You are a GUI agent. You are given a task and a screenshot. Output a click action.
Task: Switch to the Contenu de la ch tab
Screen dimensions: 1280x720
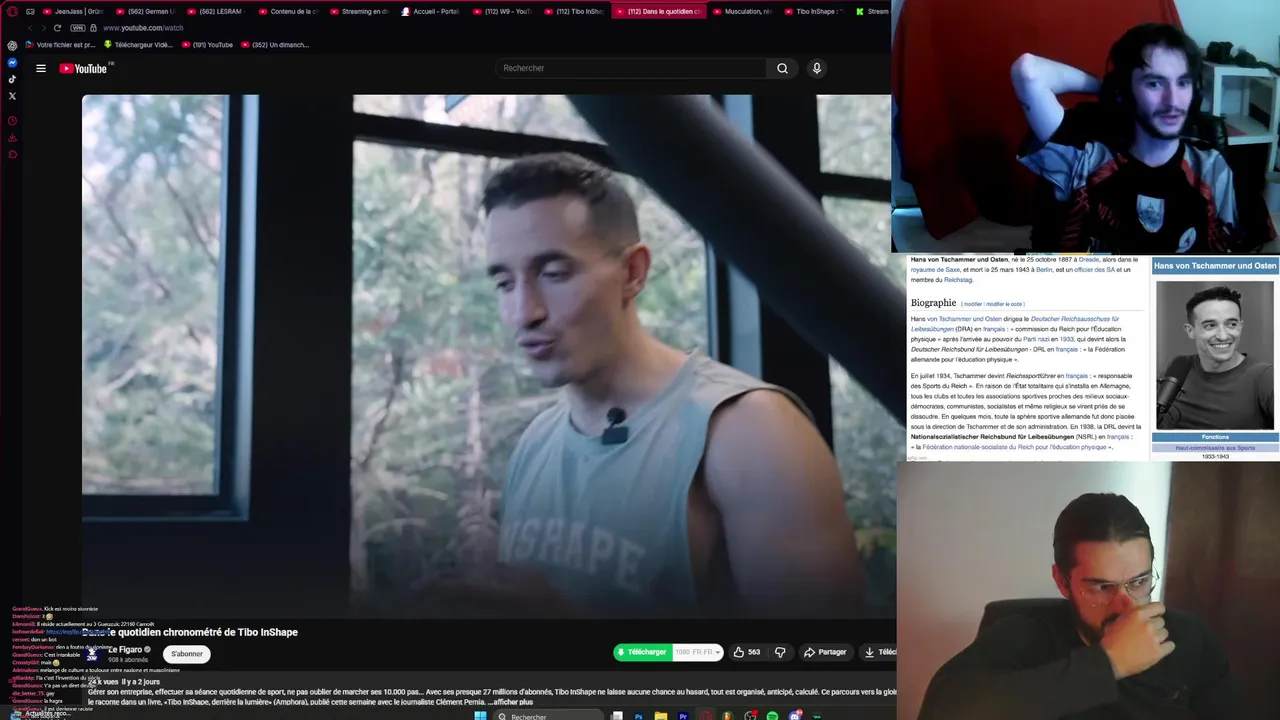[x=288, y=11]
